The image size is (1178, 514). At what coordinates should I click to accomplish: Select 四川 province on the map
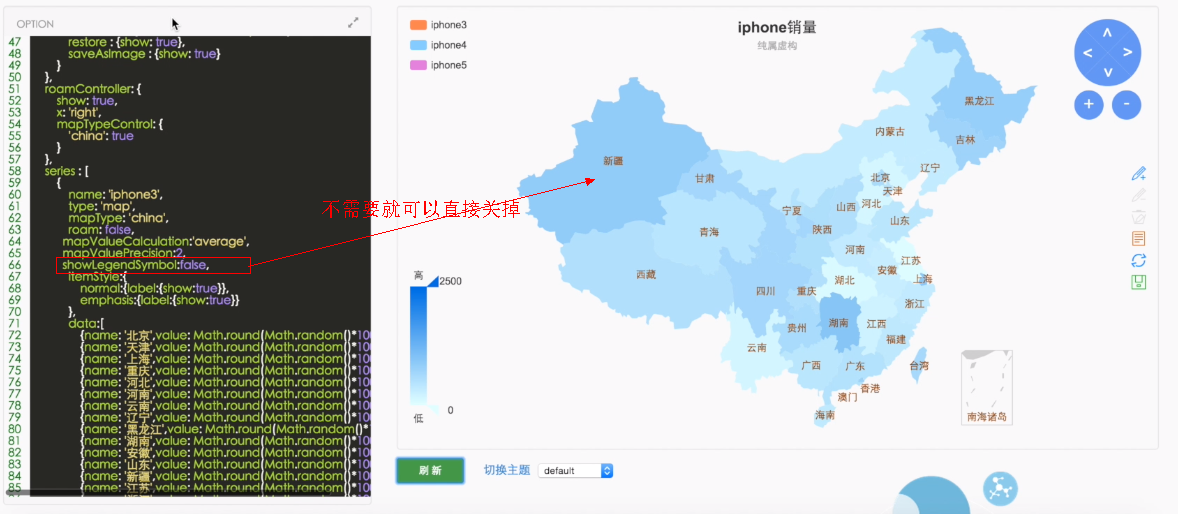(x=766, y=292)
